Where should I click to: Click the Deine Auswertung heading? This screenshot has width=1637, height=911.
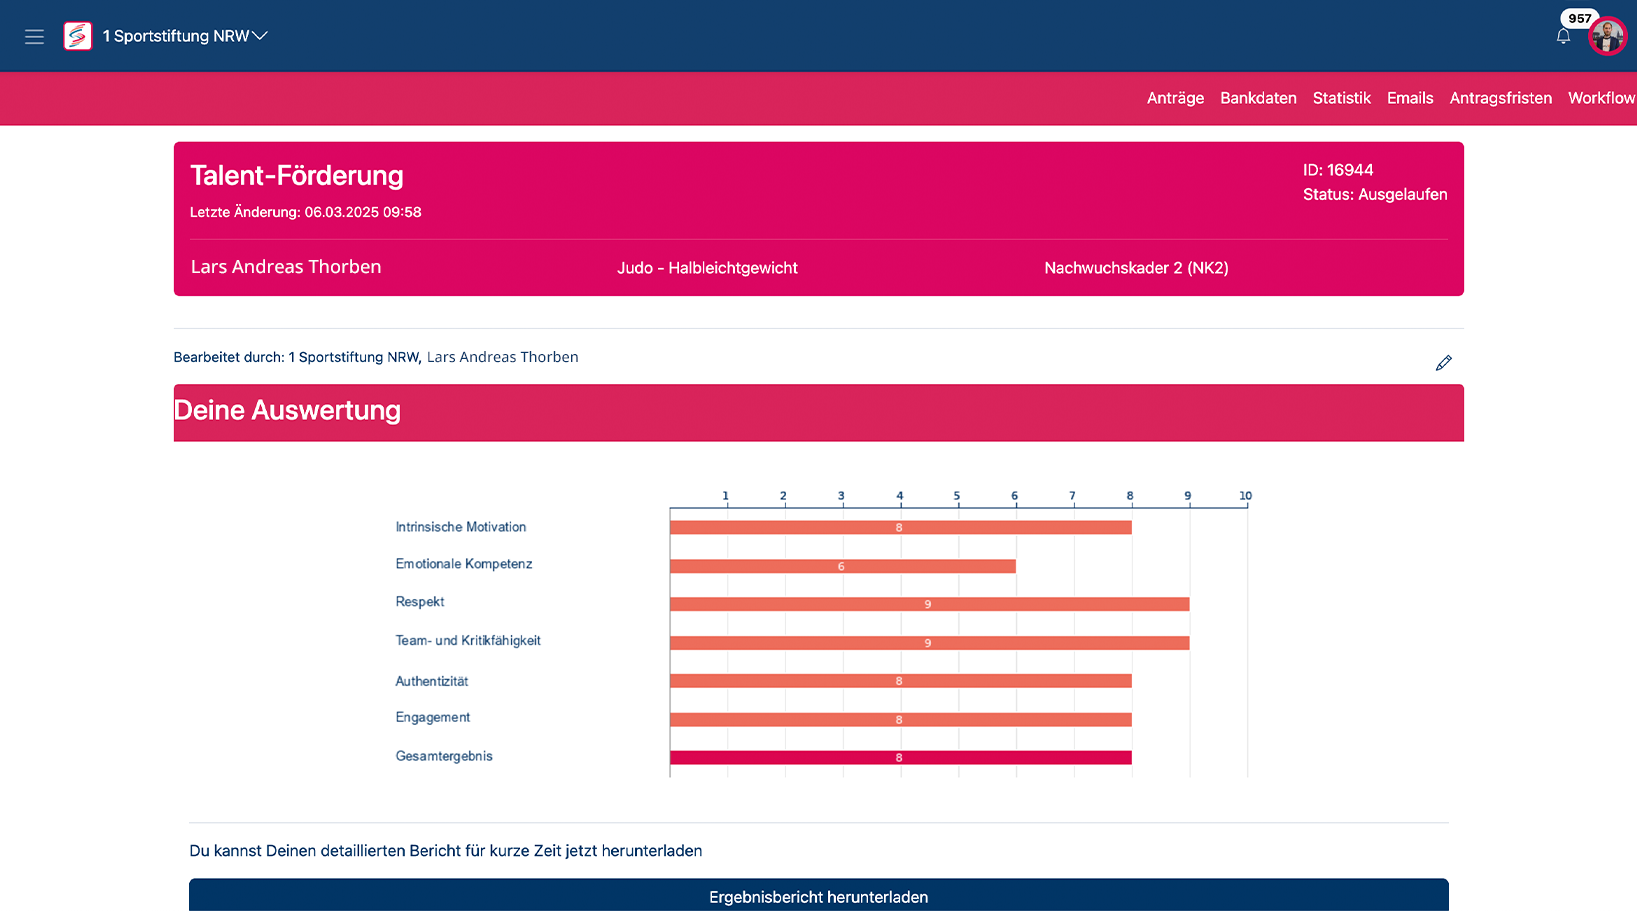click(x=287, y=411)
